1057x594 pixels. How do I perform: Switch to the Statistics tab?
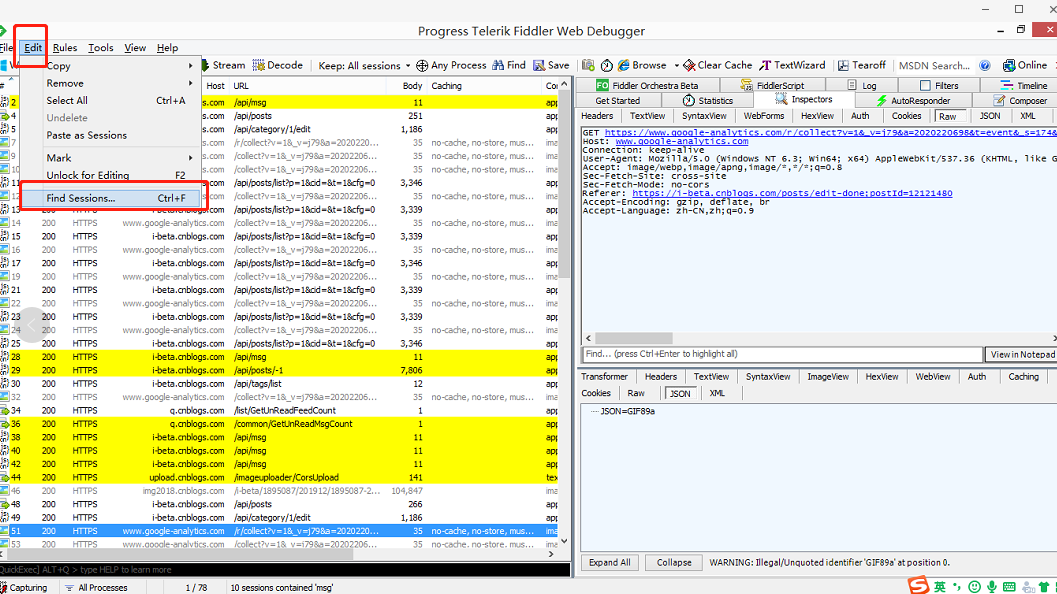click(707, 100)
